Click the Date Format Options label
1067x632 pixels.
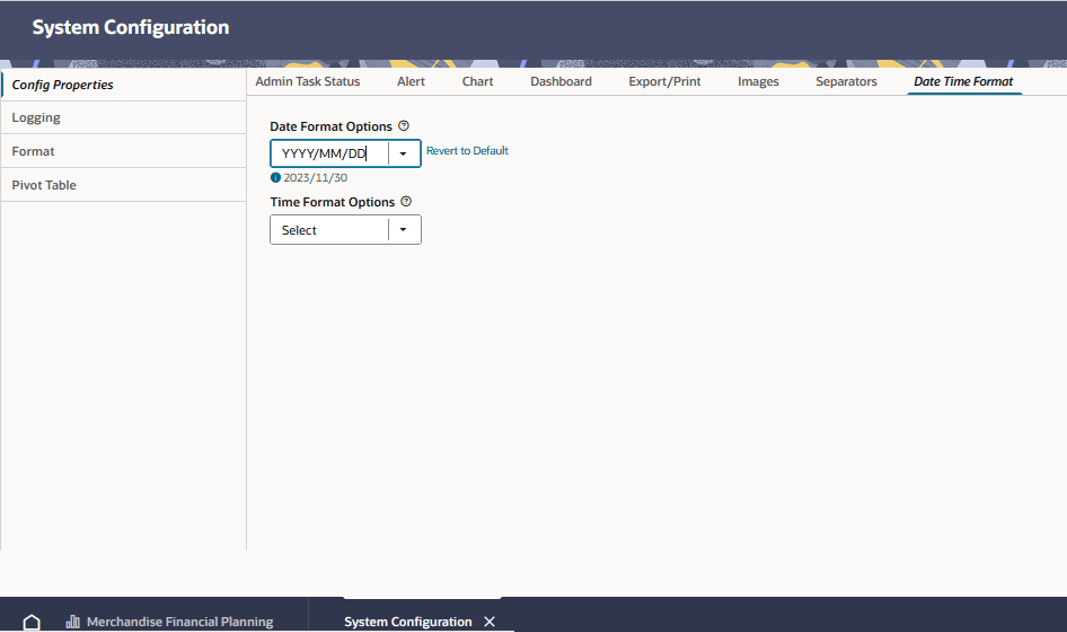pyautogui.click(x=331, y=127)
